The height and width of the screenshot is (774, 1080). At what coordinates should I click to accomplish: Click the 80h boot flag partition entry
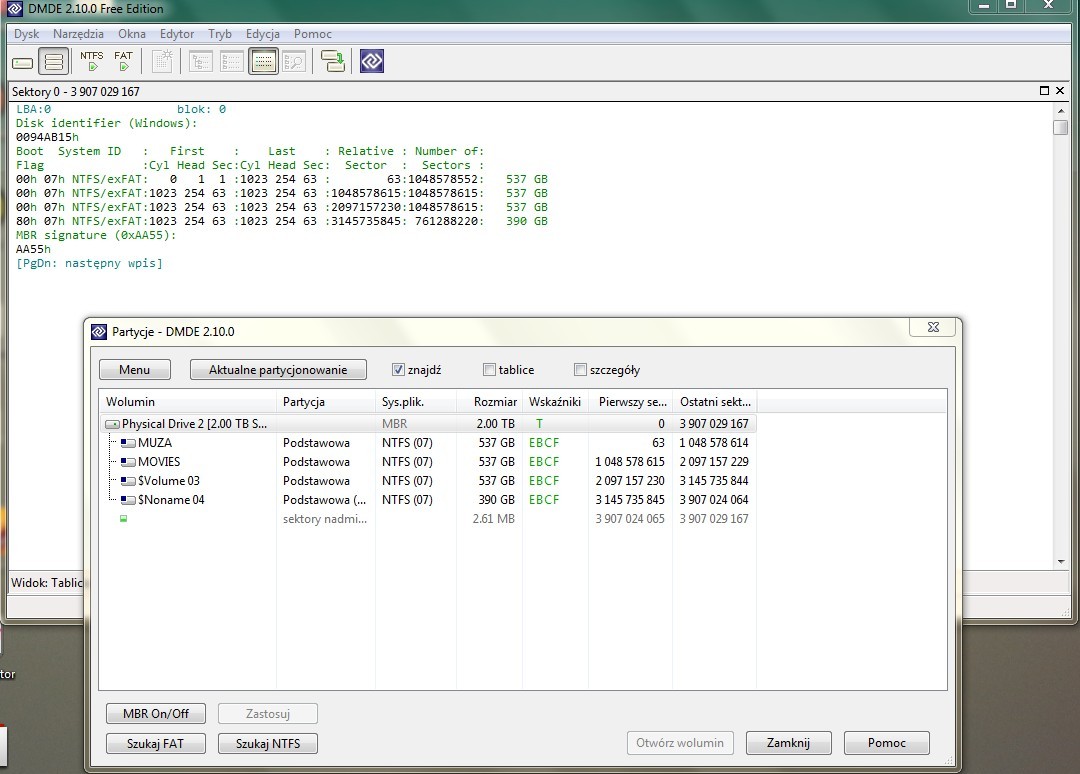pyautogui.click(x=282, y=221)
